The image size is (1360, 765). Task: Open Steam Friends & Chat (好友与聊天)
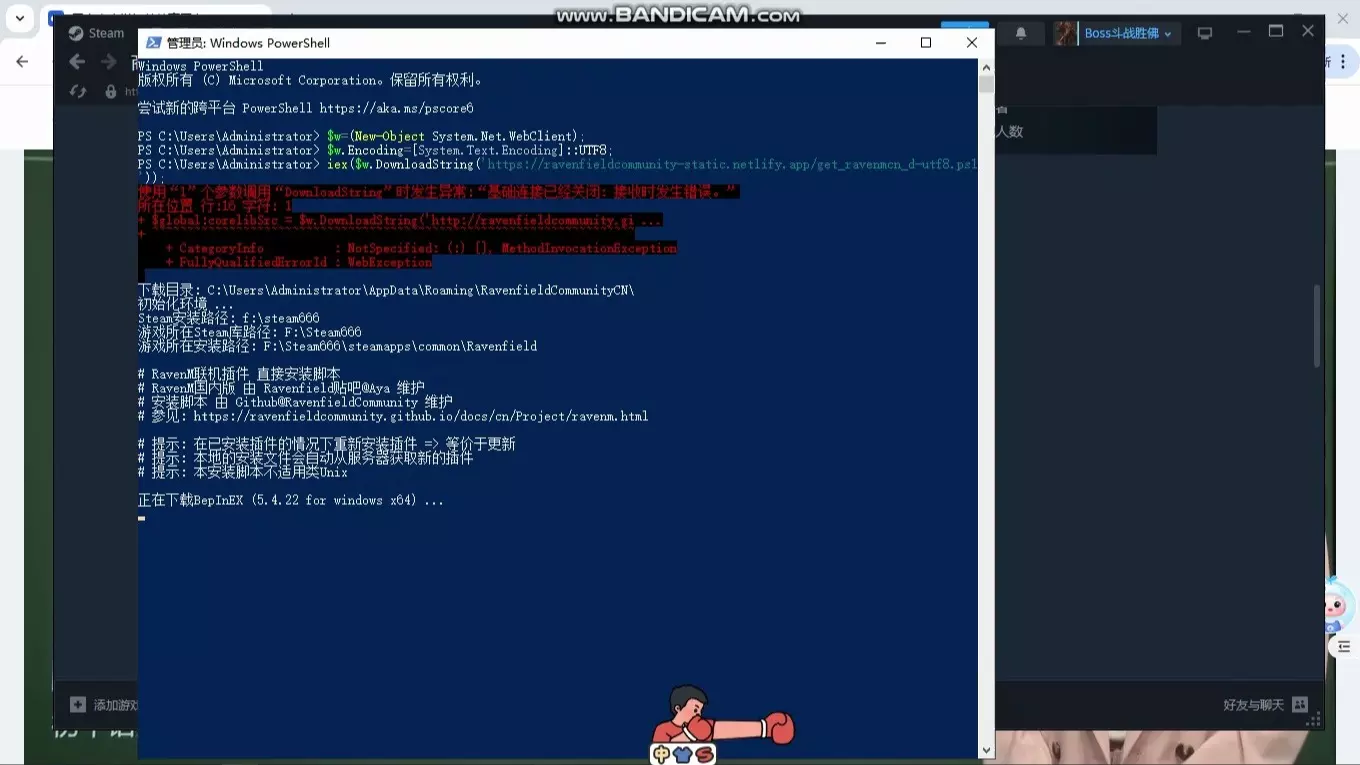1265,705
